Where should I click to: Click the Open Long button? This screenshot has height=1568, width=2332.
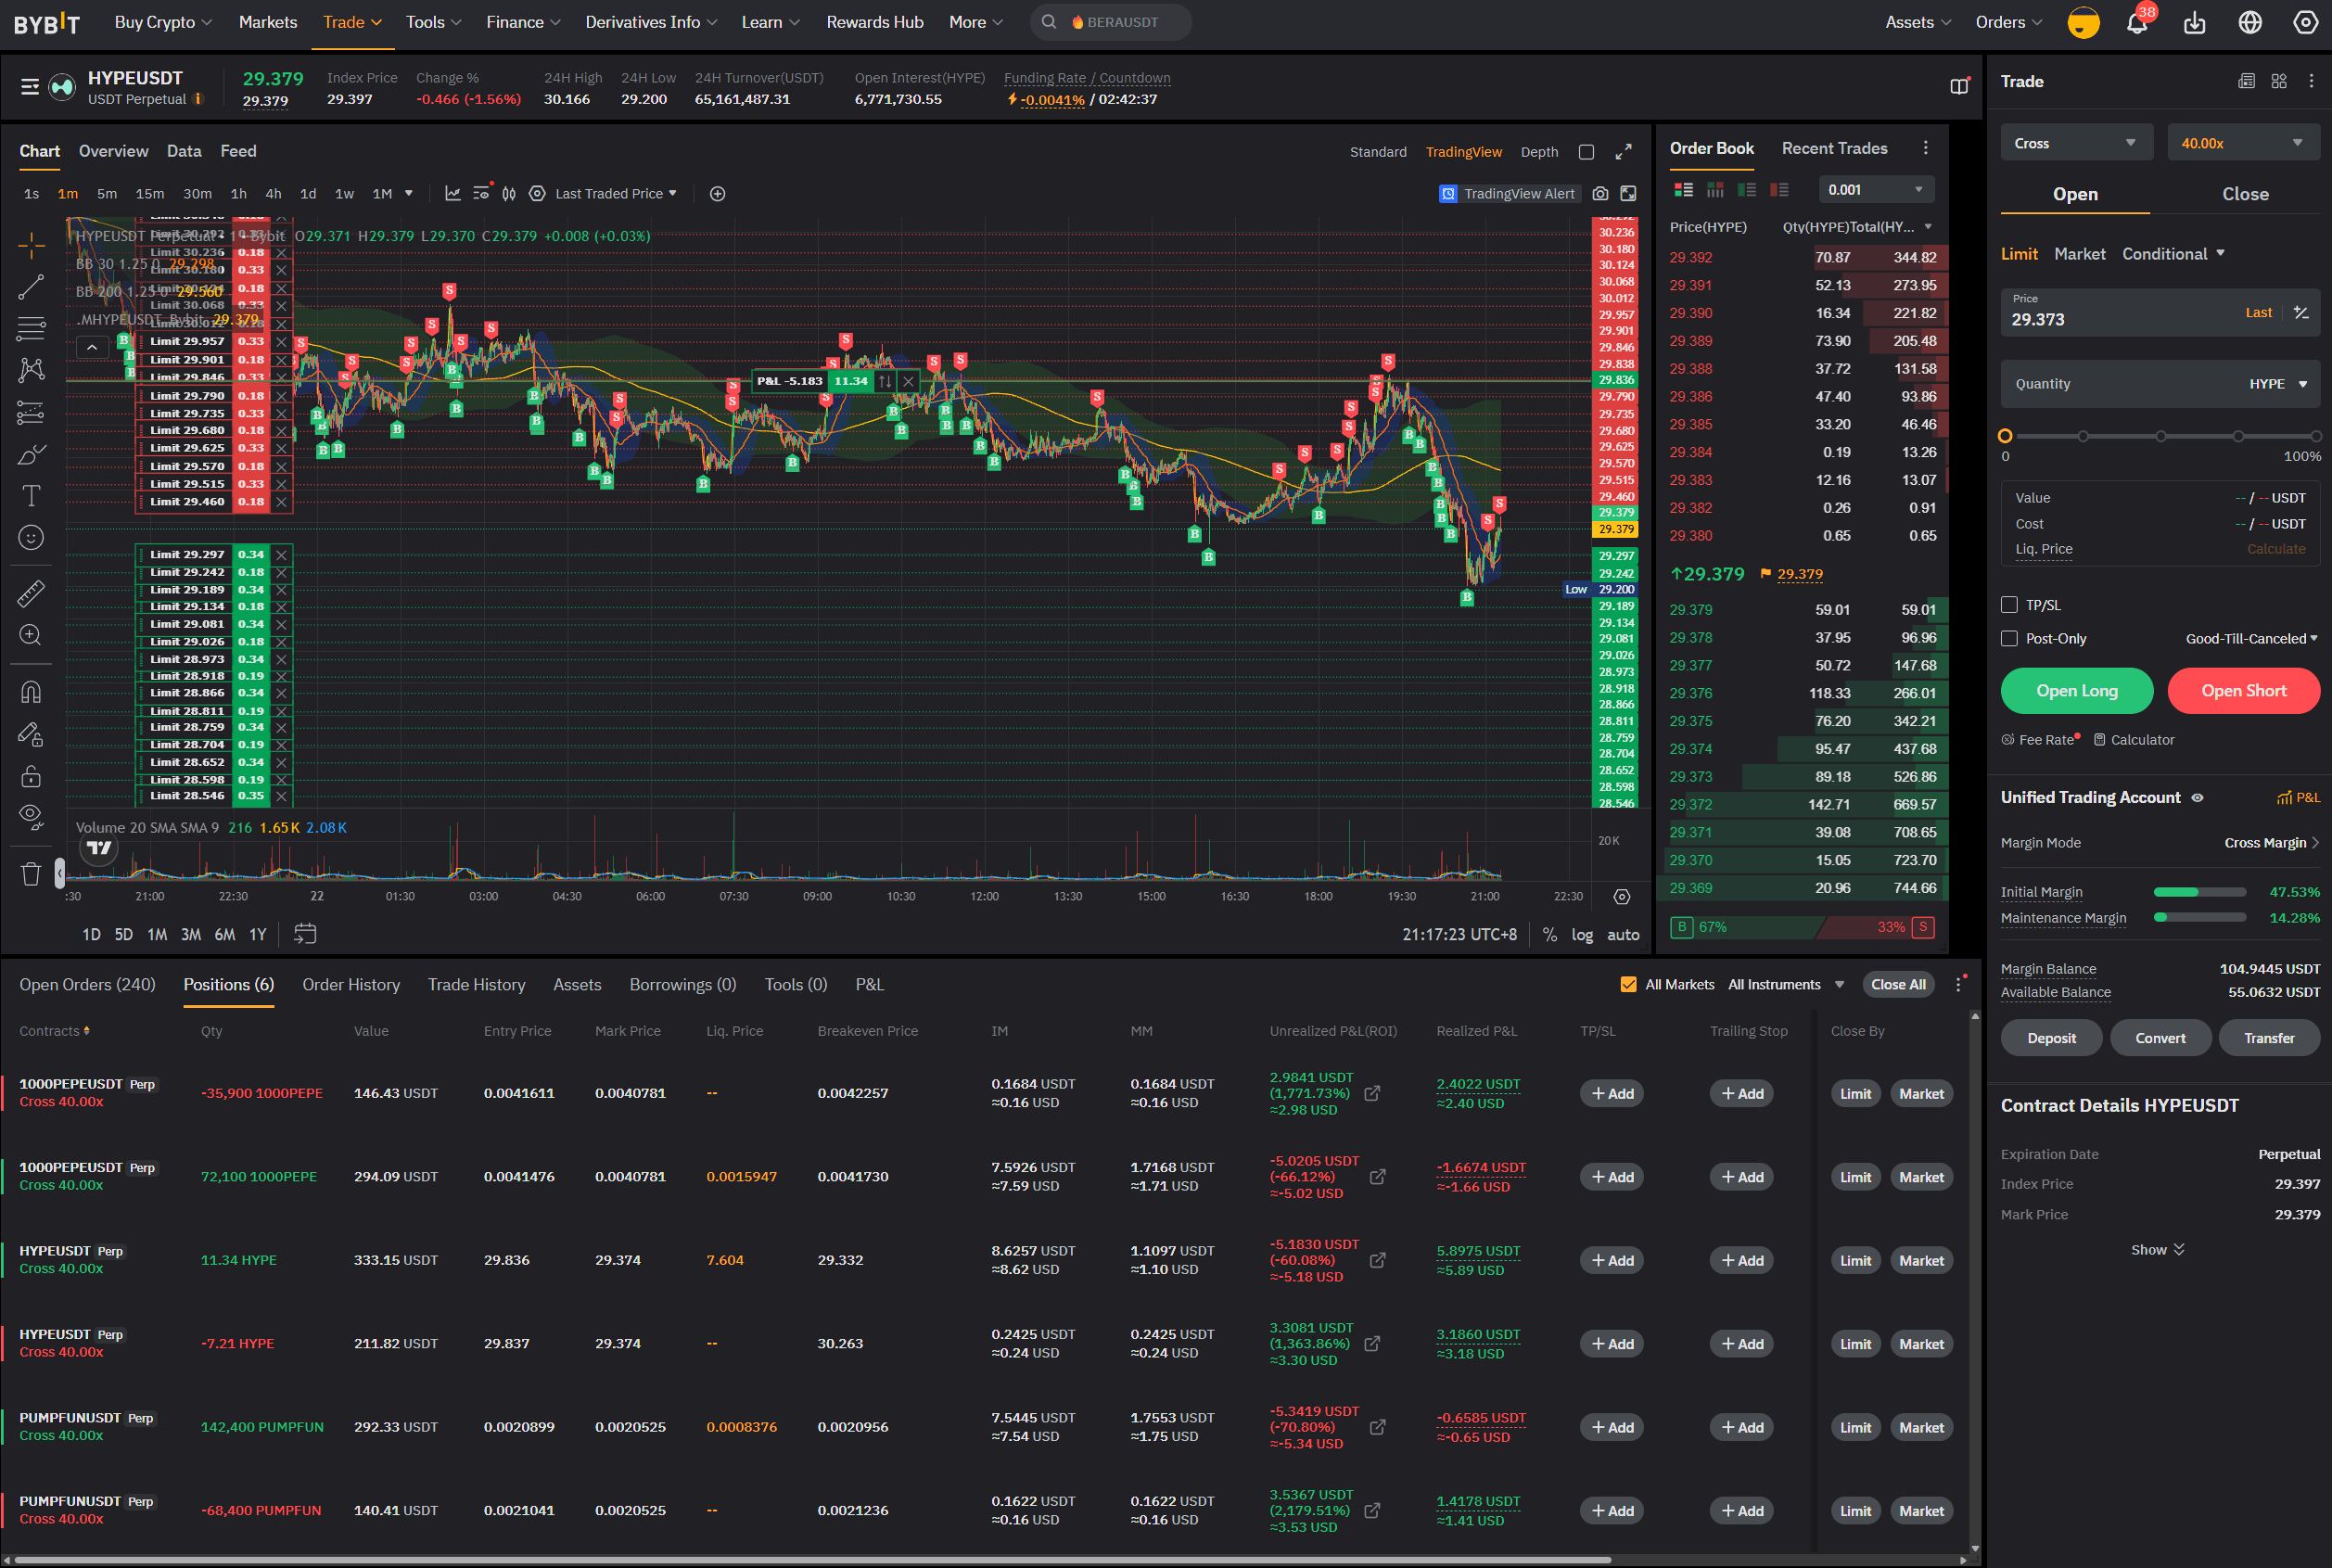click(x=2077, y=690)
